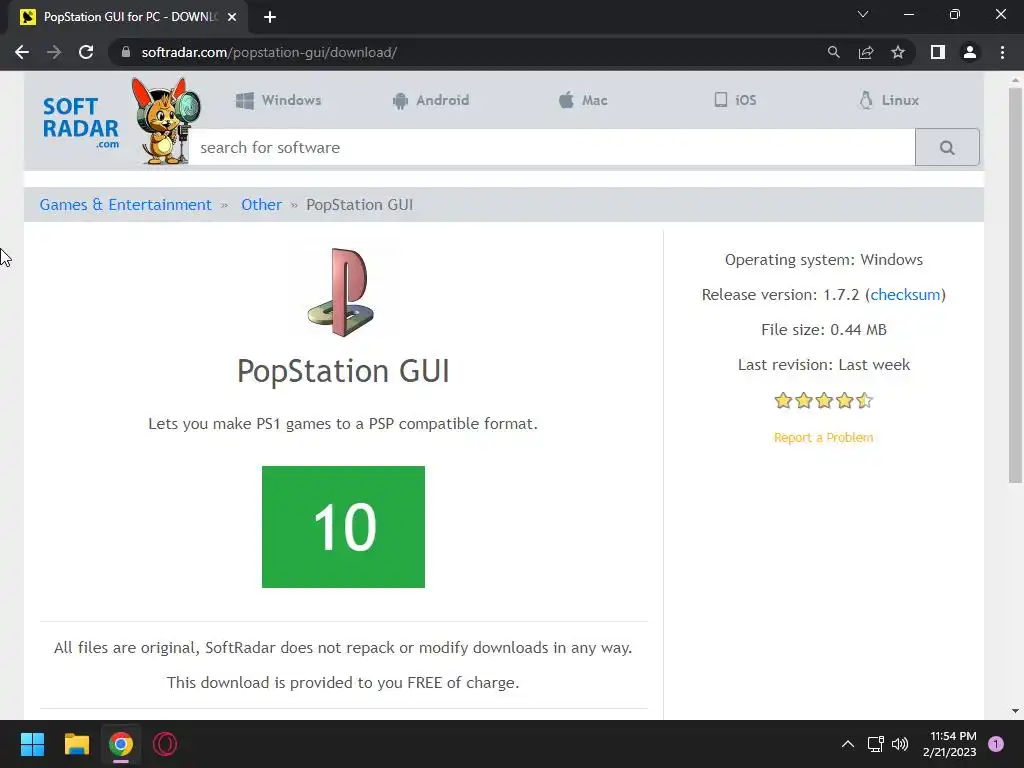
Task: Open the Chrome profile menu
Action: [x=970, y=52]
